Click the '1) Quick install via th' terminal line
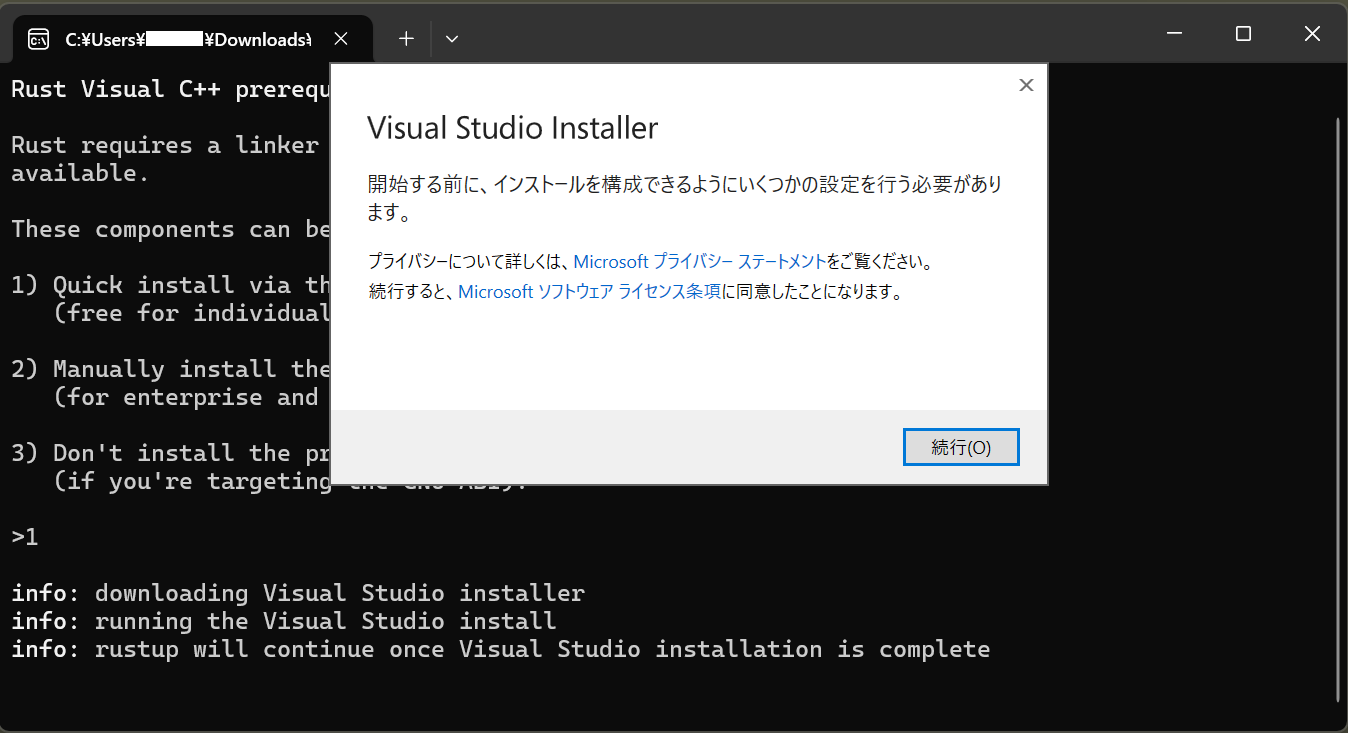 (x=171, y=285)
